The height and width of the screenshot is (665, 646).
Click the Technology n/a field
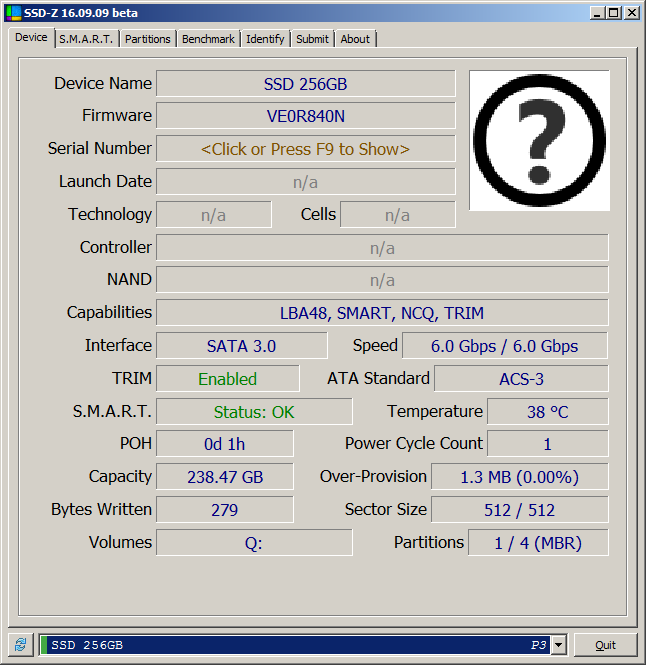coord(214,215)
